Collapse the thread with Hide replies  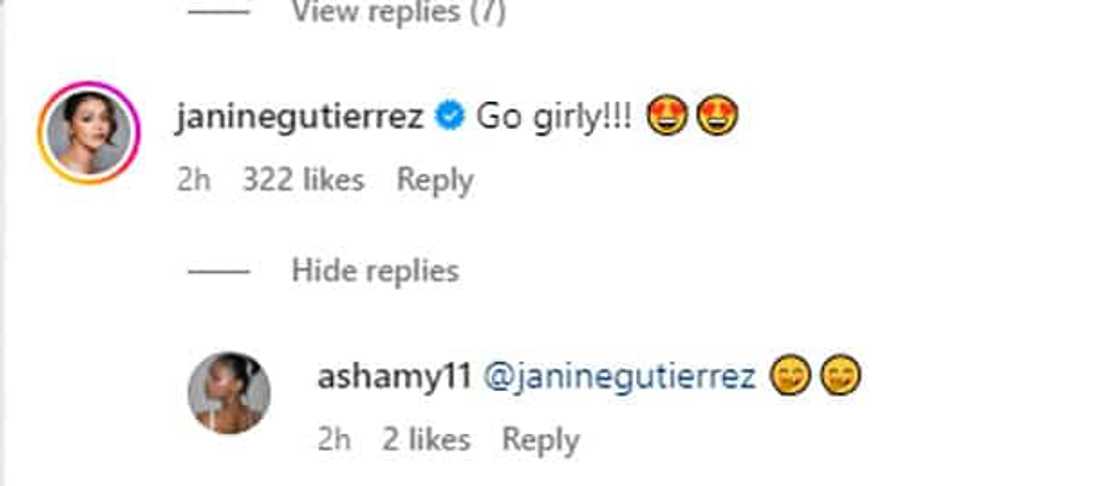tap(375, 271)
